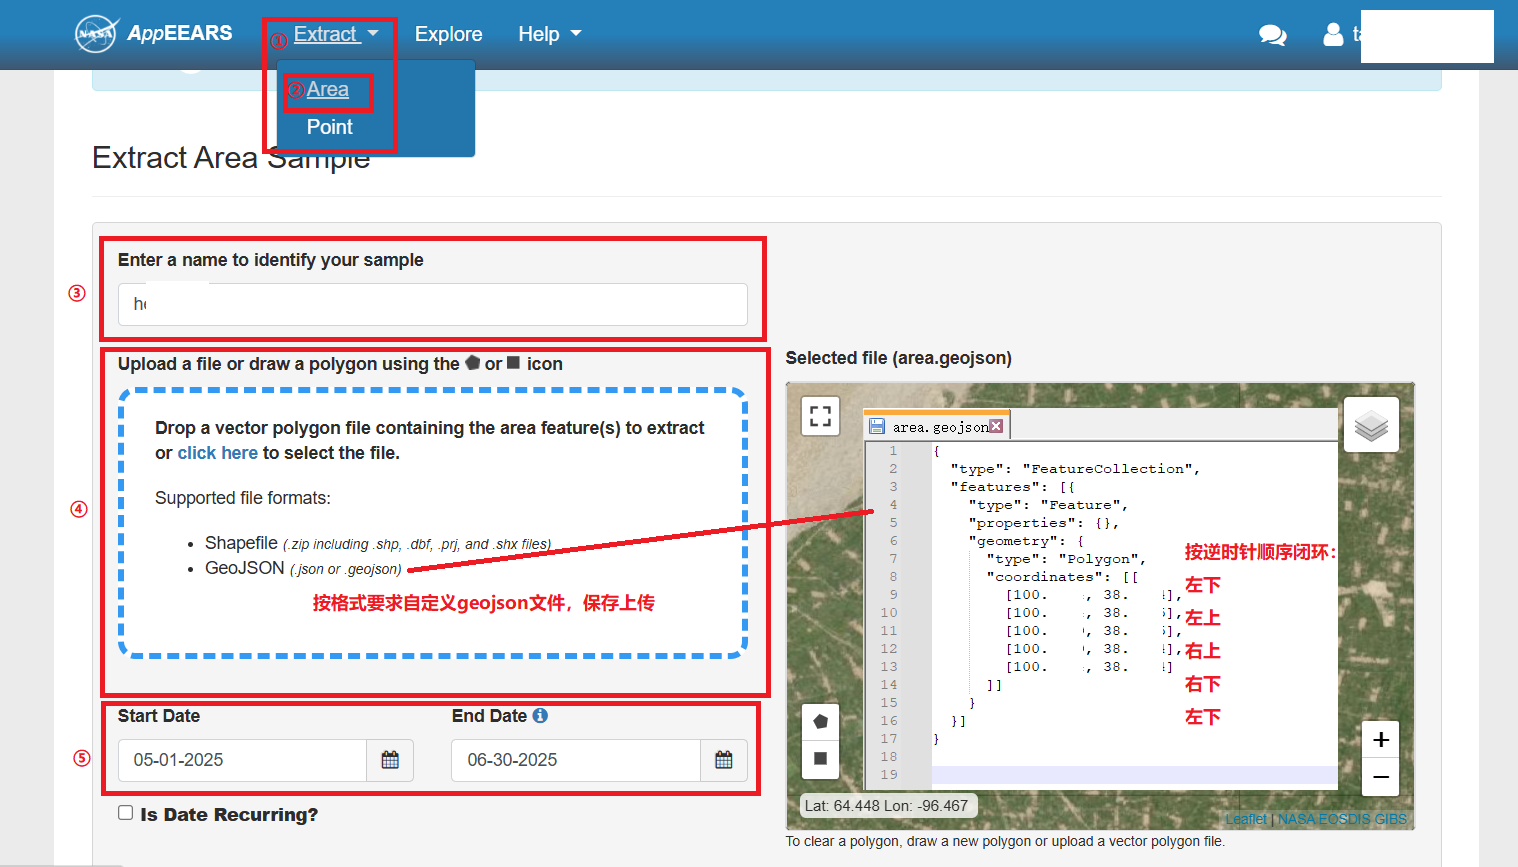Open the AppEEARS home link
This screenshot has height=867, width=1518.
tap(180, 33)
